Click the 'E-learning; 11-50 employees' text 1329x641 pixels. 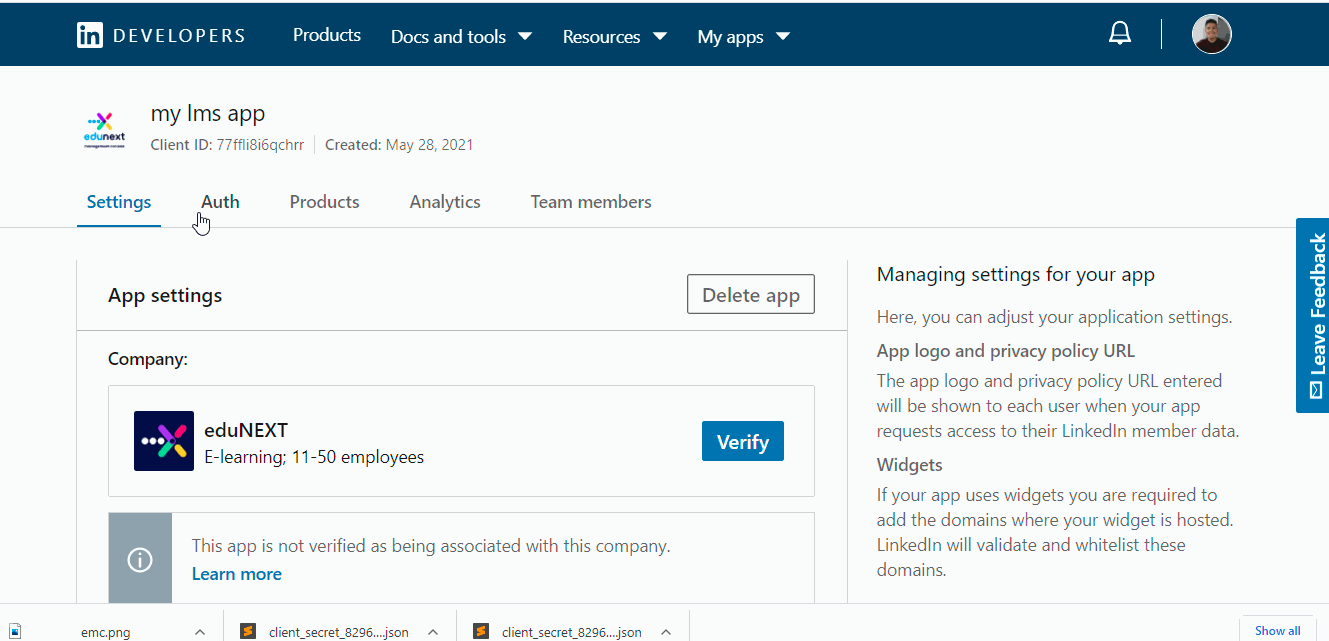tap(314, 458)
